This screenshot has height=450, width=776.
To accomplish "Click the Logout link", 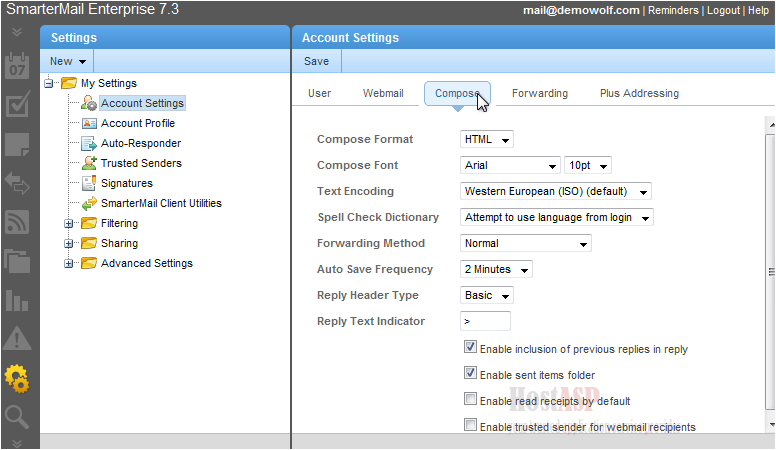I will tap(723, 10).
